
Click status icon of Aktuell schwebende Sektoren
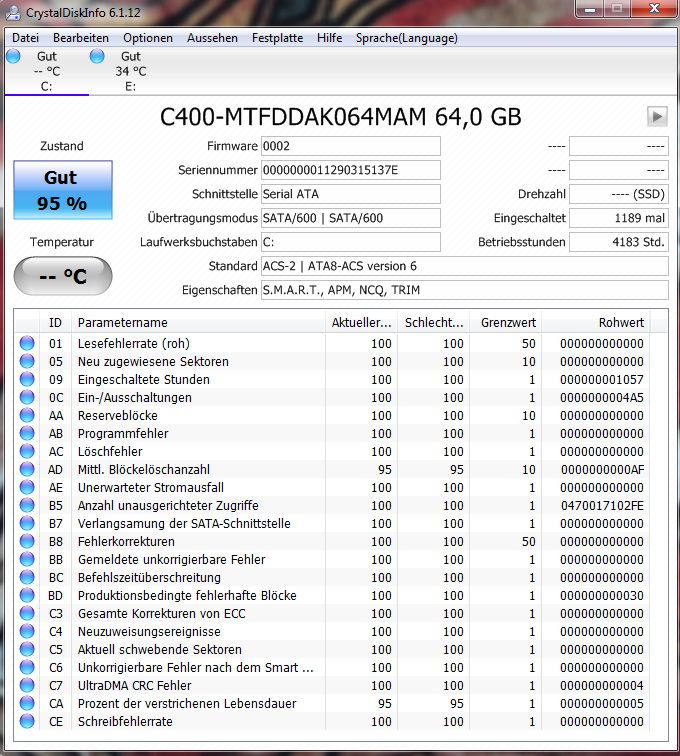pos(27,649)
